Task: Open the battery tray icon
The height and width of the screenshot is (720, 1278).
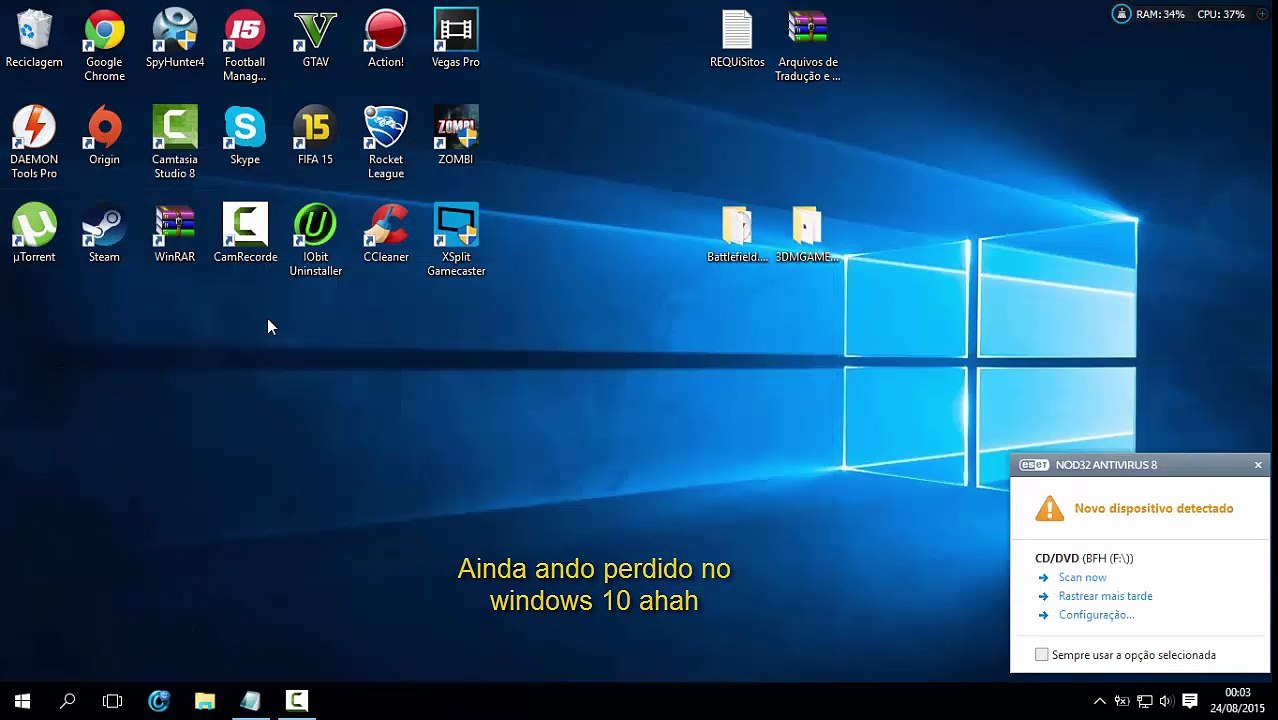Action: [1122, 701]
